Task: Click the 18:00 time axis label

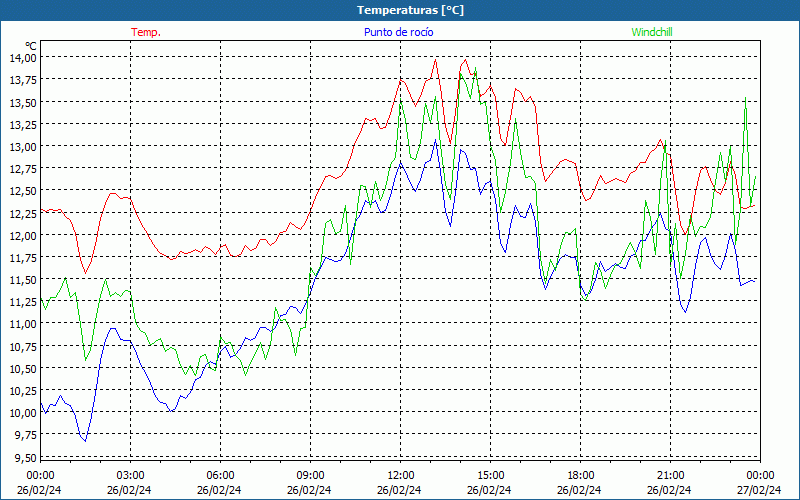Action: [581, 476]
